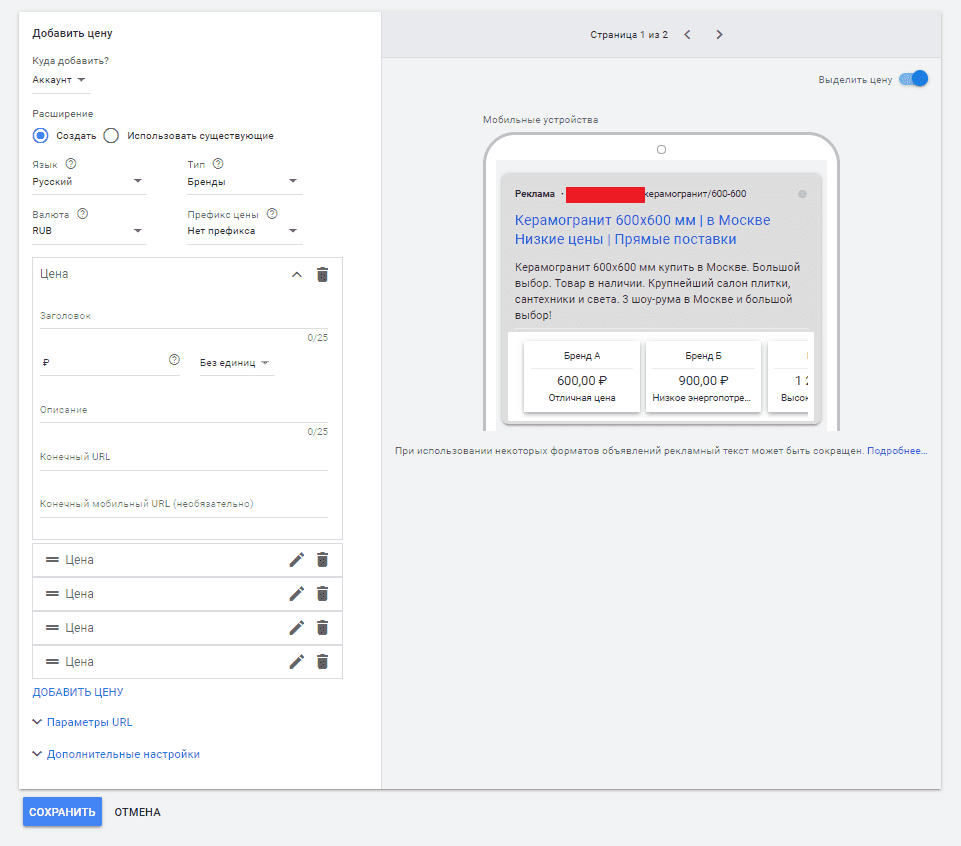Open help for Язык field
961x846 pixels.
71,164
